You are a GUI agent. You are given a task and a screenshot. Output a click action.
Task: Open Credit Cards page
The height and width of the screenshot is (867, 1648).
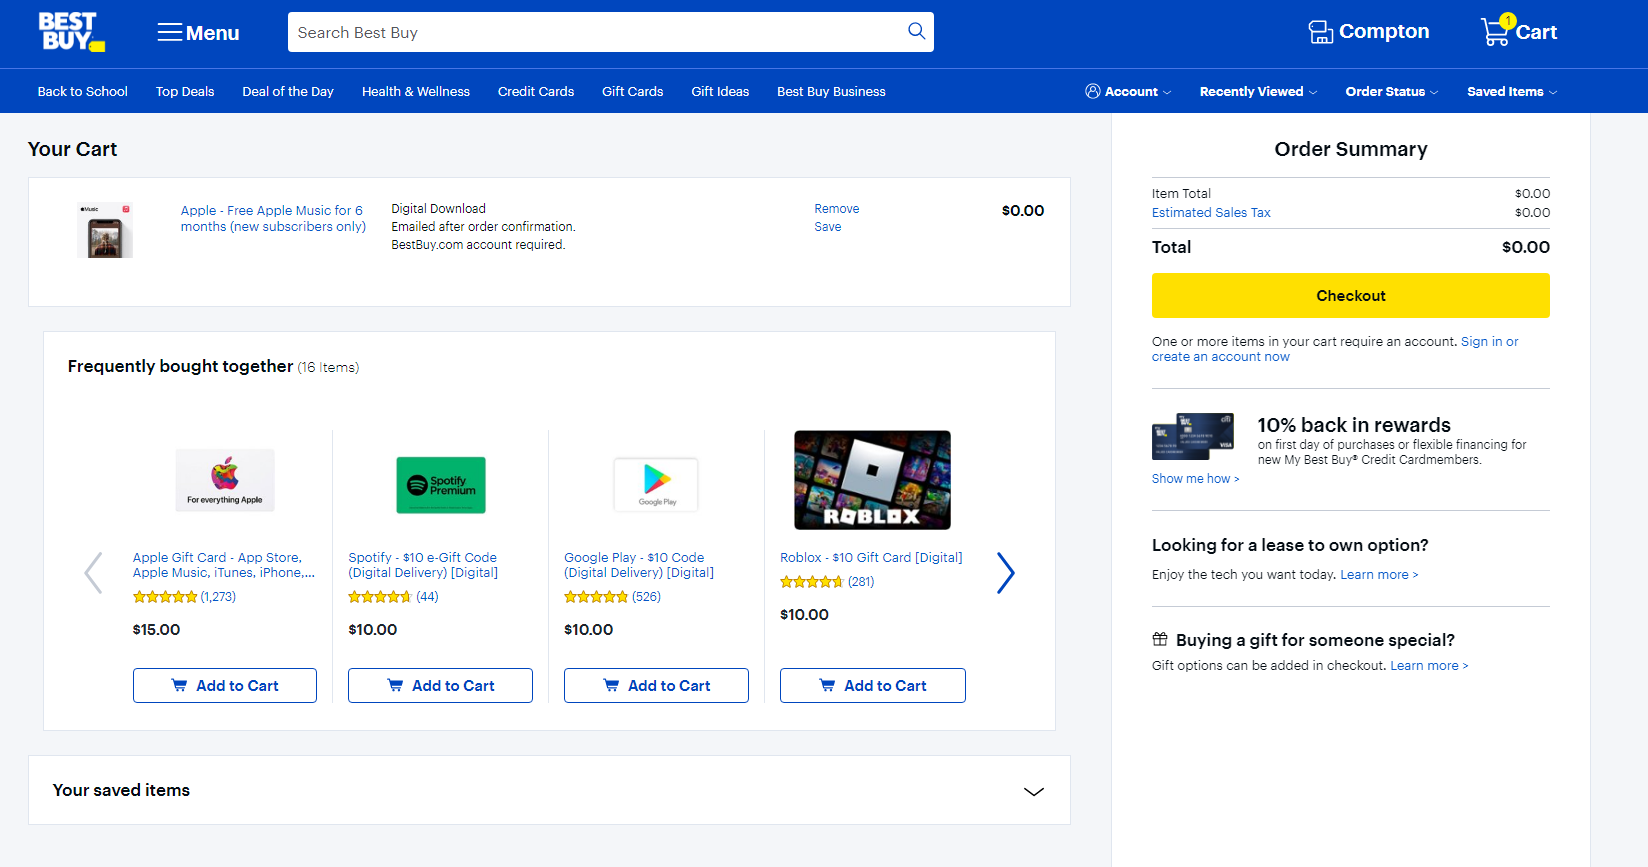(x=536, y=91)
